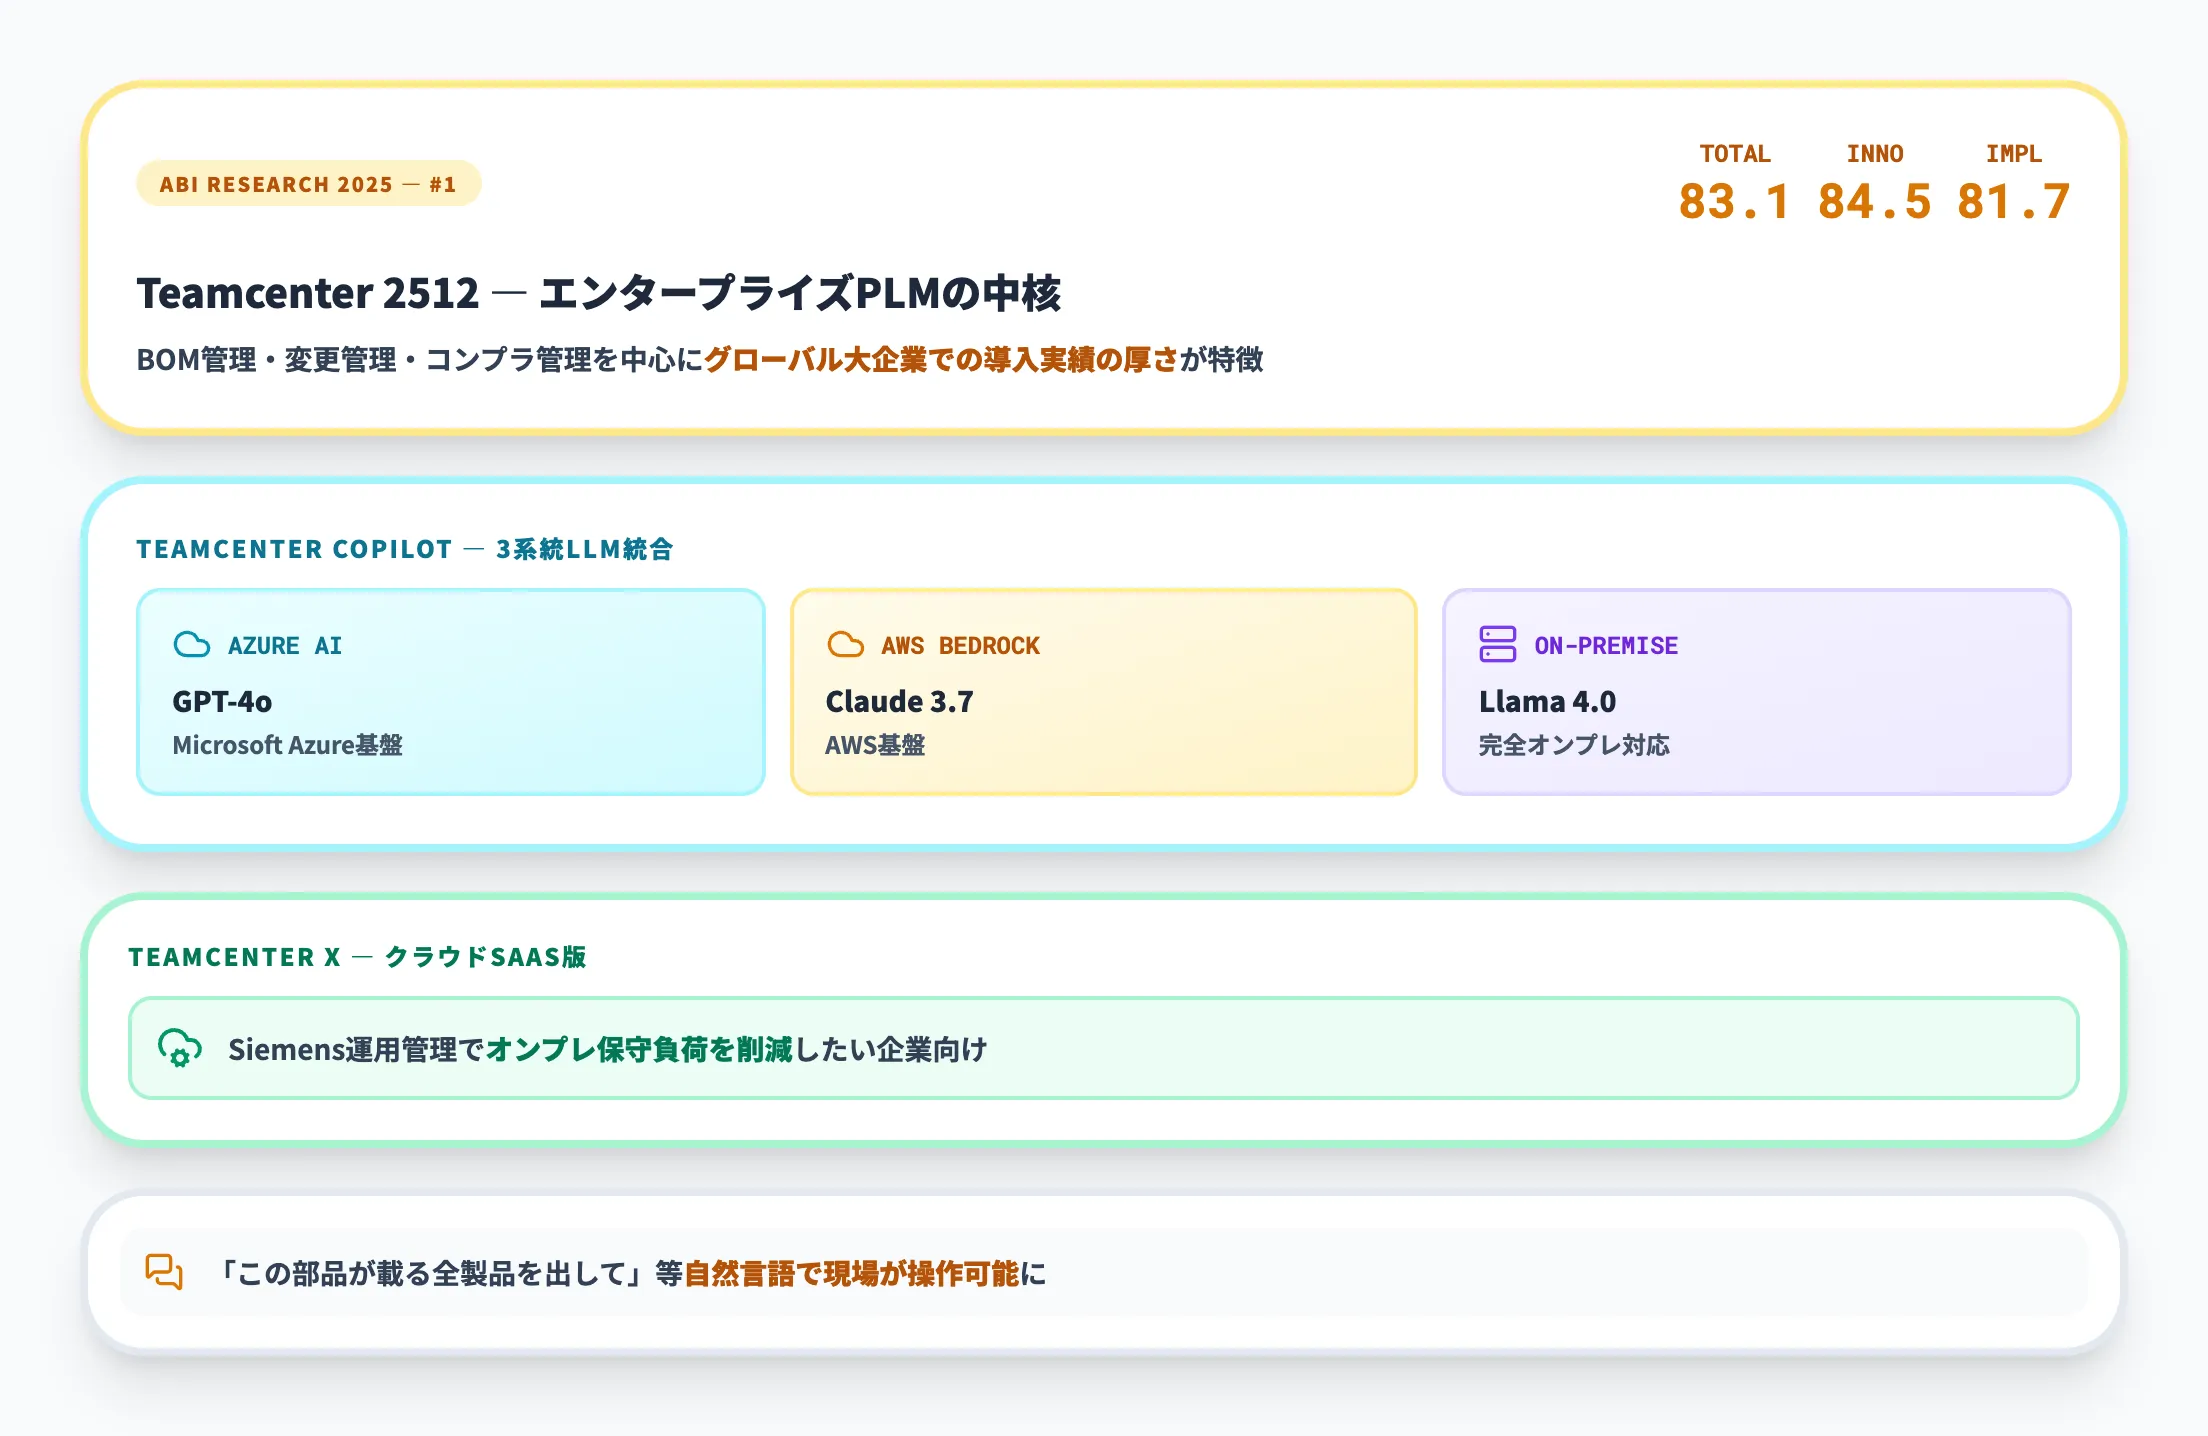This screenshot has width=2208, height=1436.
Task: Click the TOTAL column label
Action: [1735, 154]
